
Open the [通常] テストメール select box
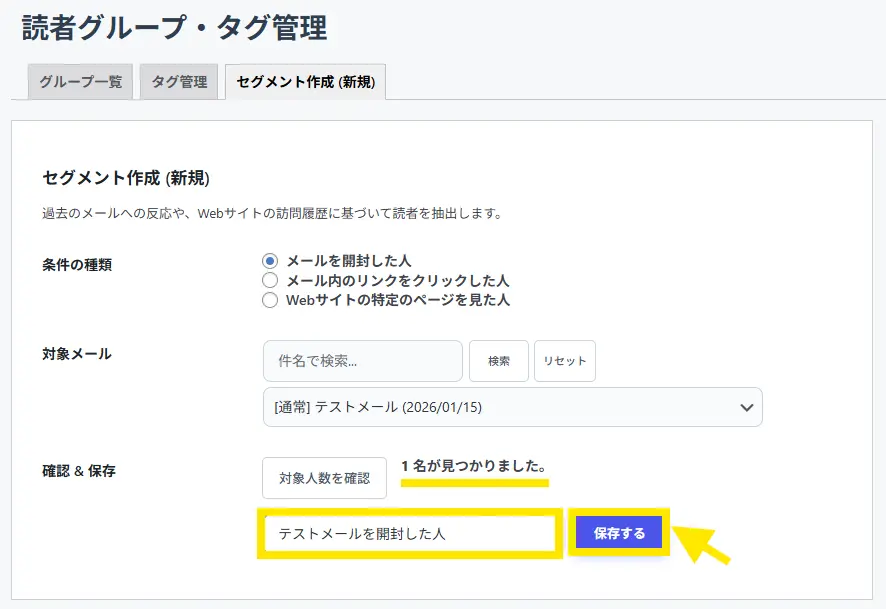click(500, 407)
